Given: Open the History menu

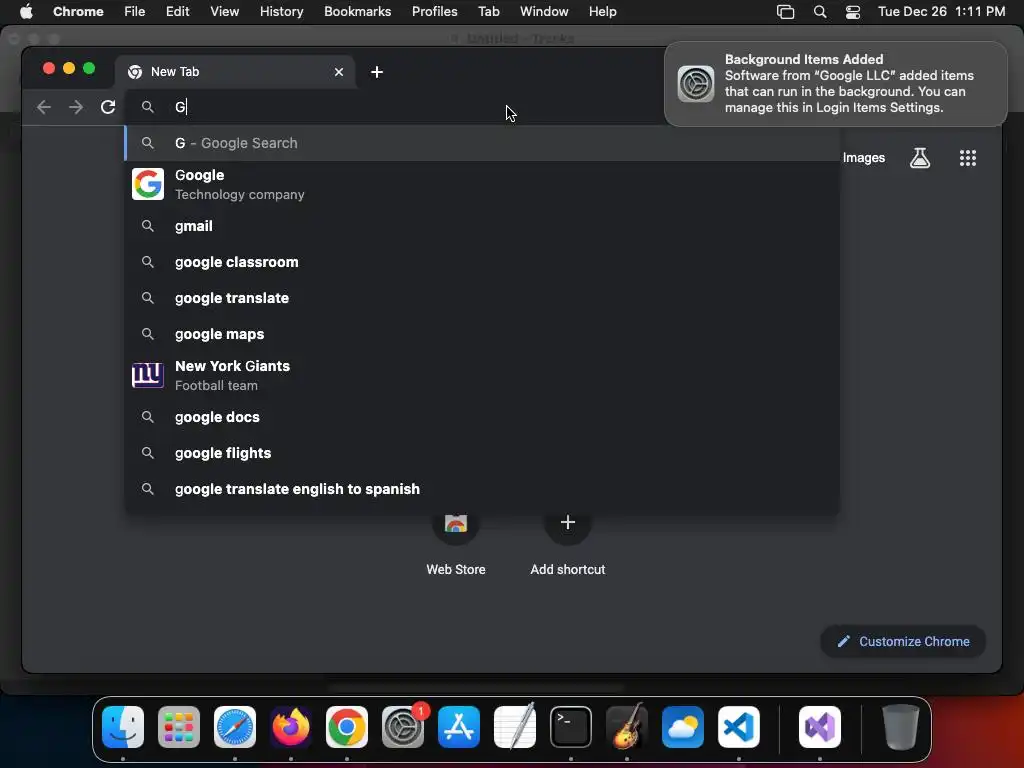Looking at the screenshot, I should point(281,11).
